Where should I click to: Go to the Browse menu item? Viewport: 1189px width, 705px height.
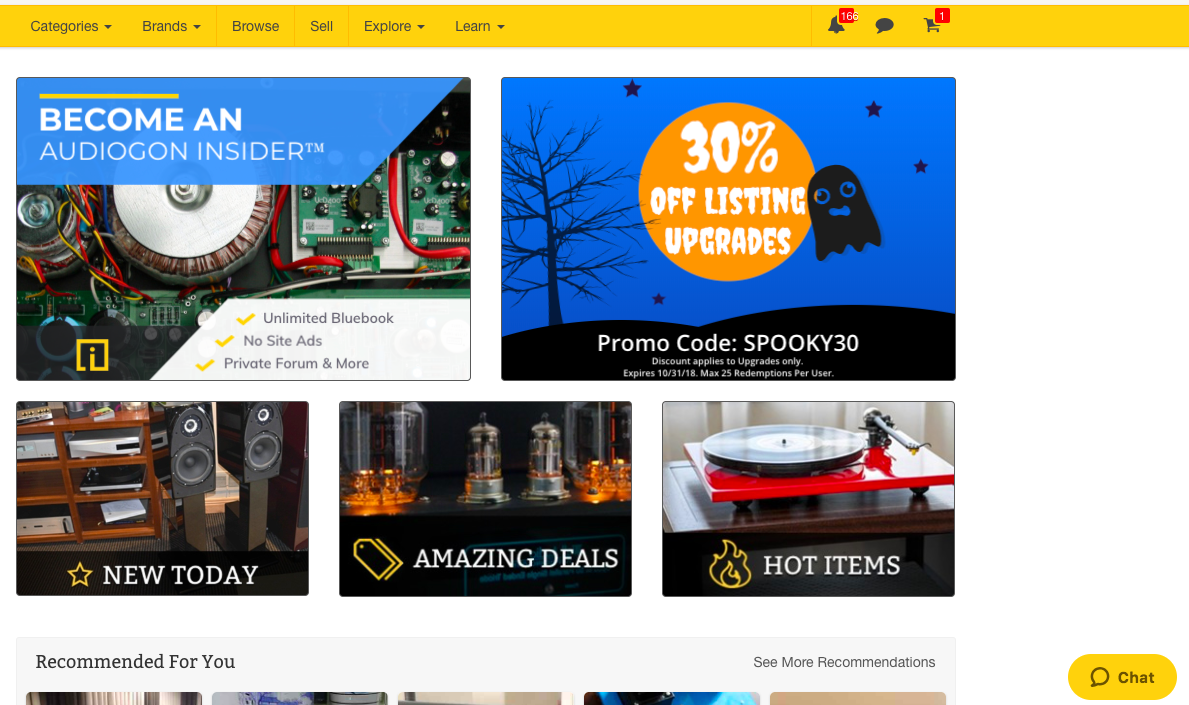tap(256, 26)
